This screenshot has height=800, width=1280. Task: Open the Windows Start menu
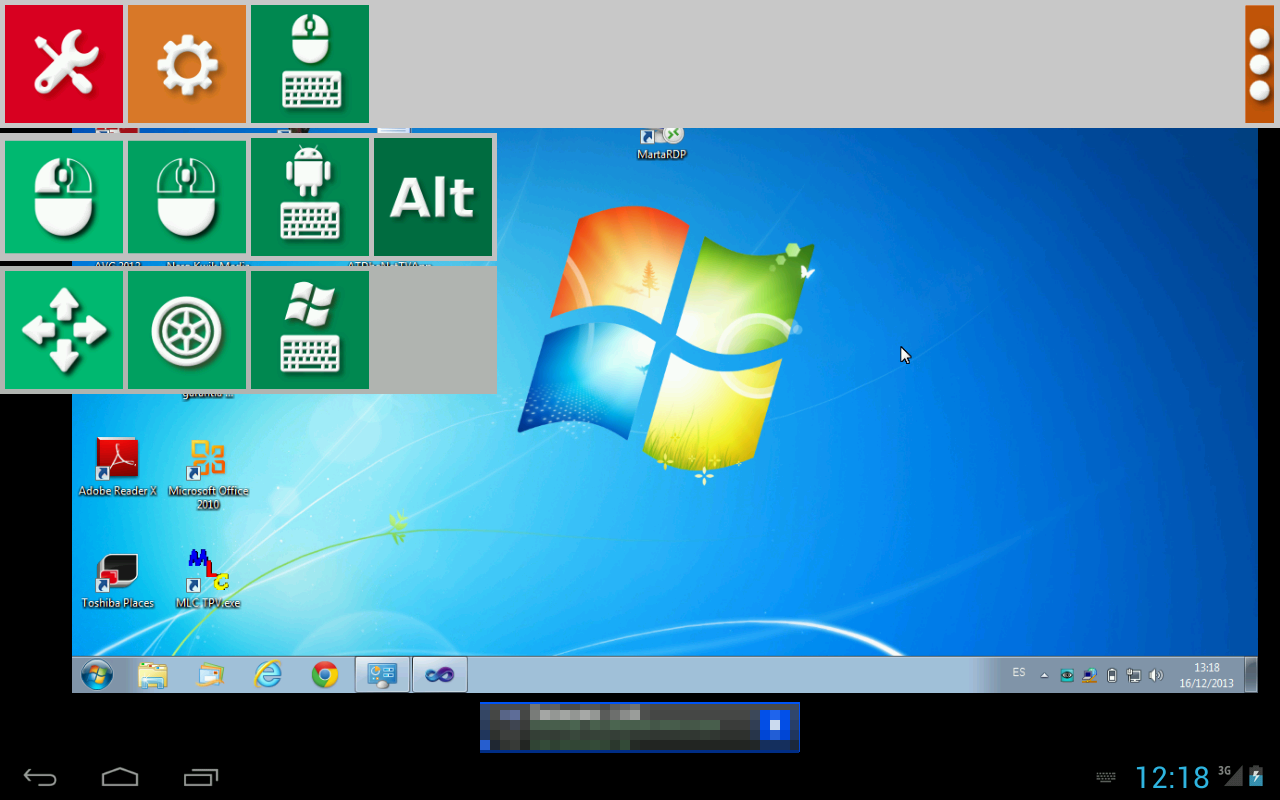pyautogui.click(x=96, y=674)
